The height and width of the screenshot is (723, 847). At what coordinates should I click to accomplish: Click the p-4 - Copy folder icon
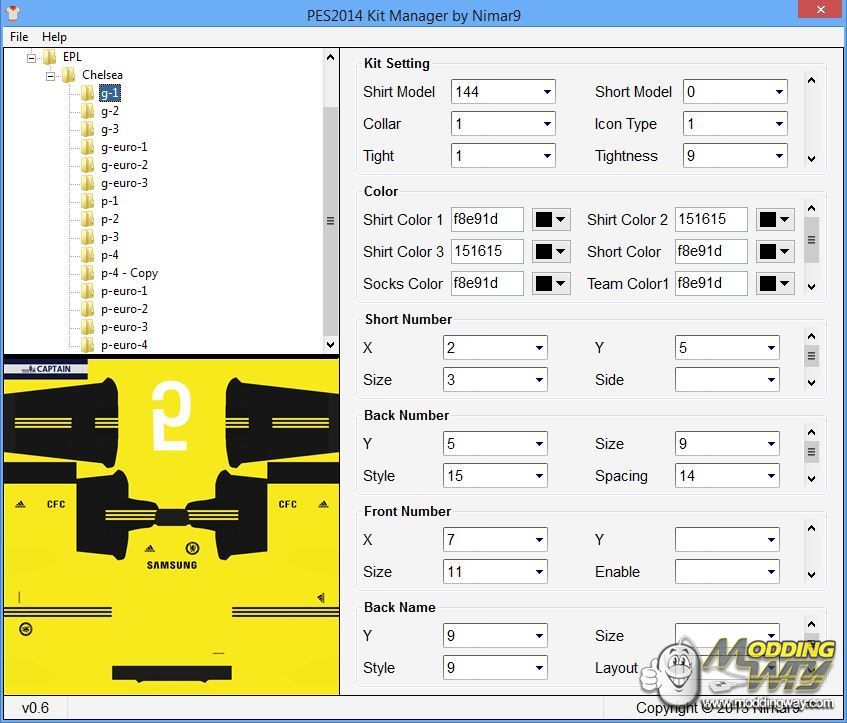tap(88, 273)
